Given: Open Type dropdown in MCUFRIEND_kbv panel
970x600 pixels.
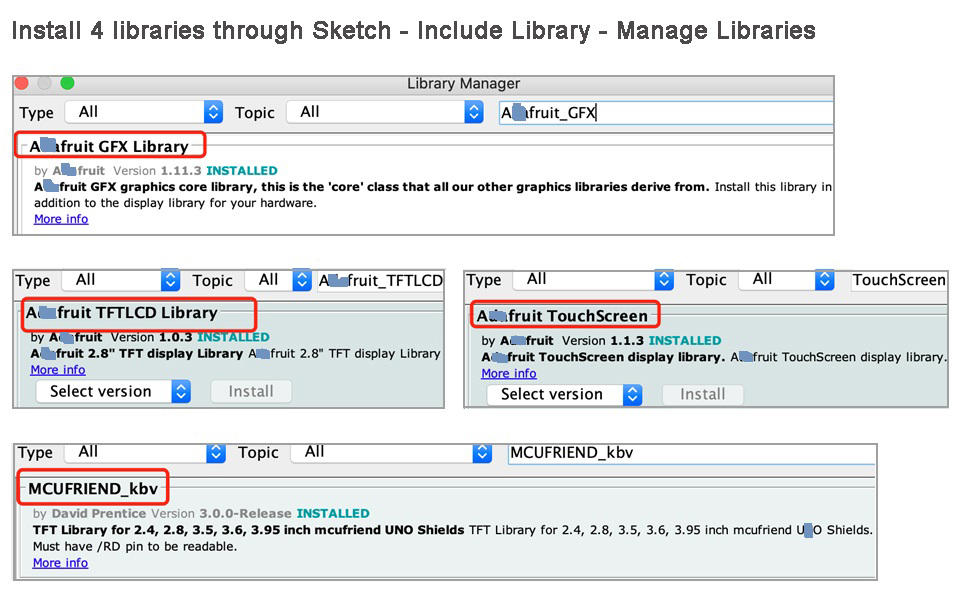Looking at the screenshot, I should (x=145, y=452).
